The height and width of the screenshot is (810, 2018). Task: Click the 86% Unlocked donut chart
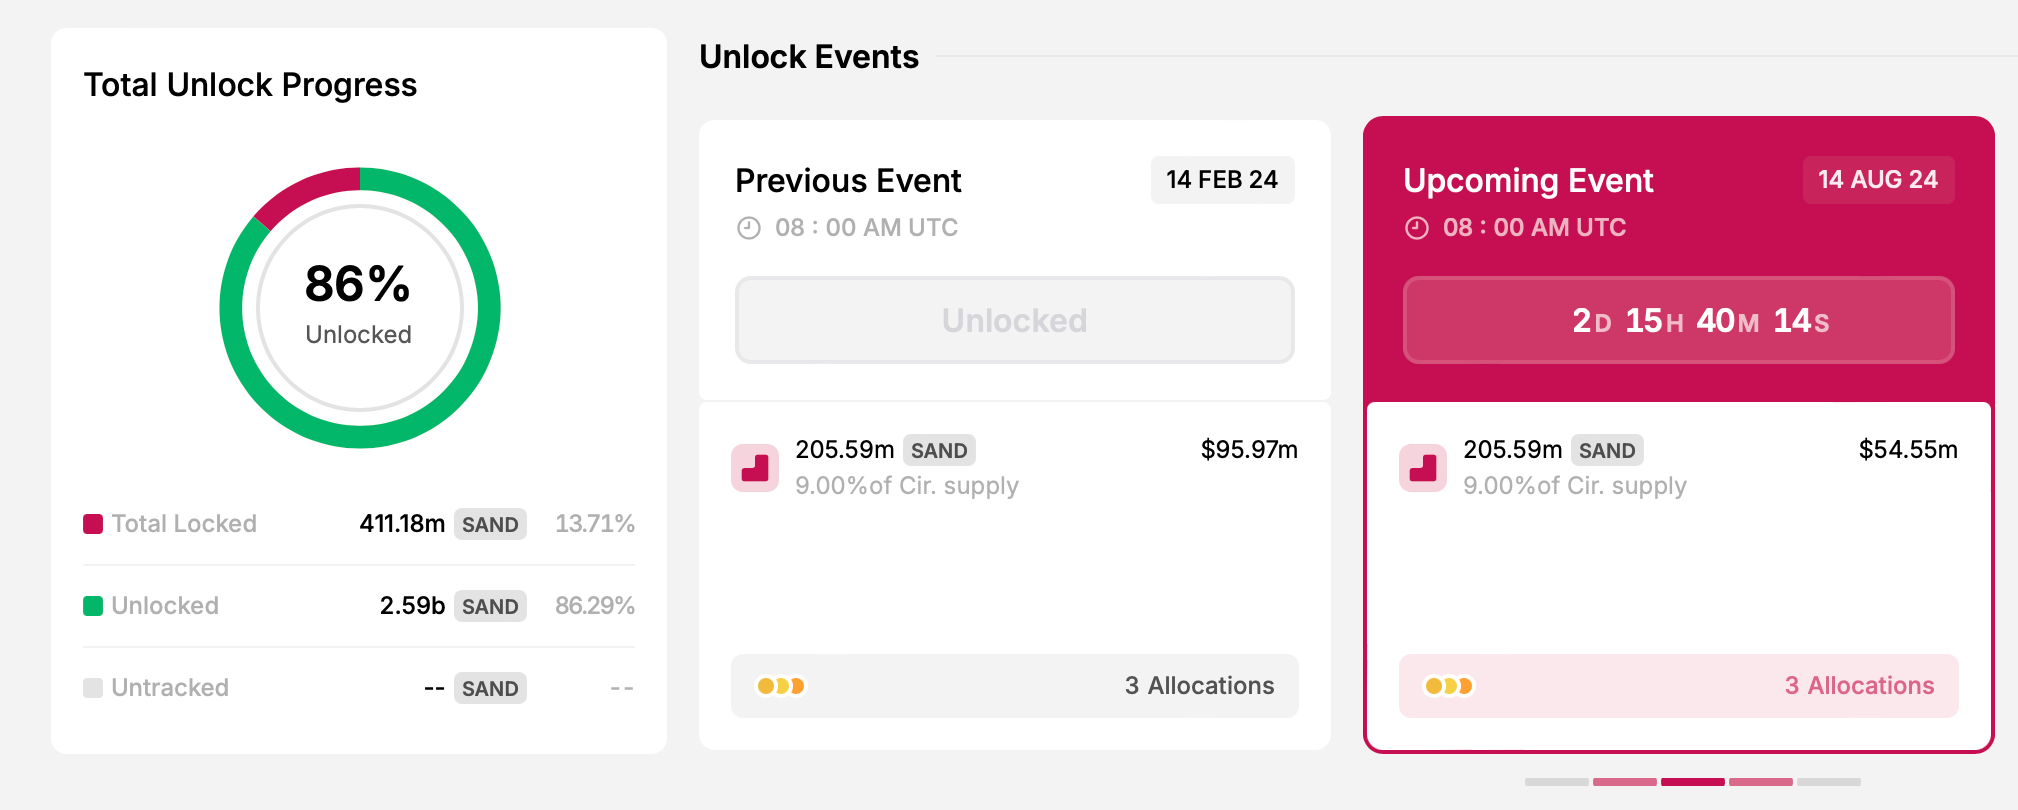coord(359,308)
